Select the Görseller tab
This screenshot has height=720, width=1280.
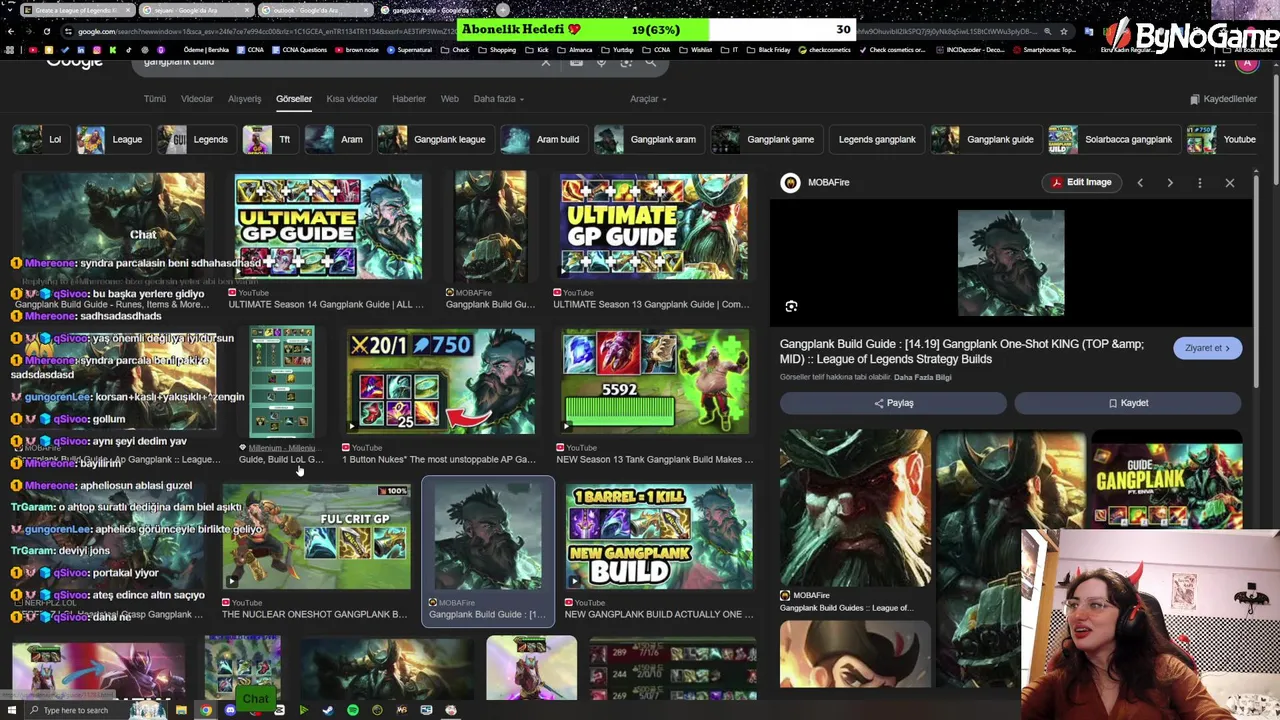pos(294,99)
